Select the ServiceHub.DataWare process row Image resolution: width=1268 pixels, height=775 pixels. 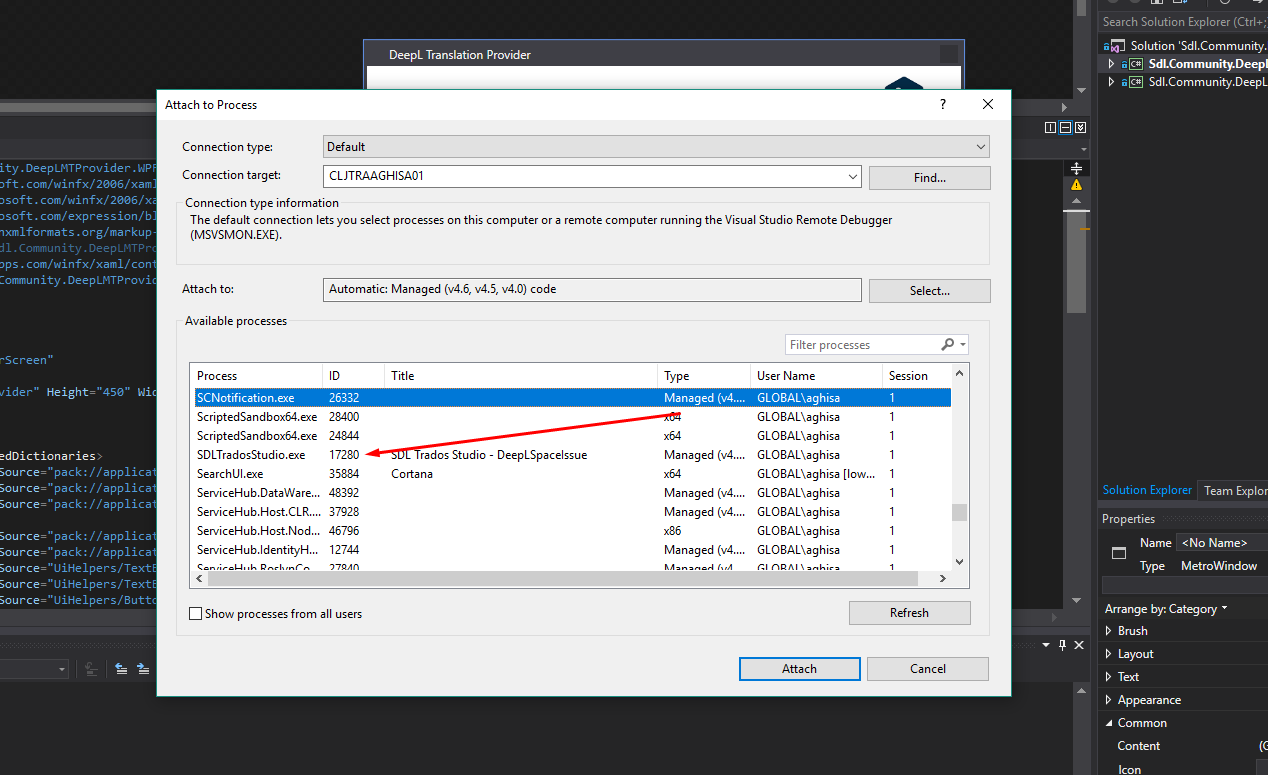[571, 493]
